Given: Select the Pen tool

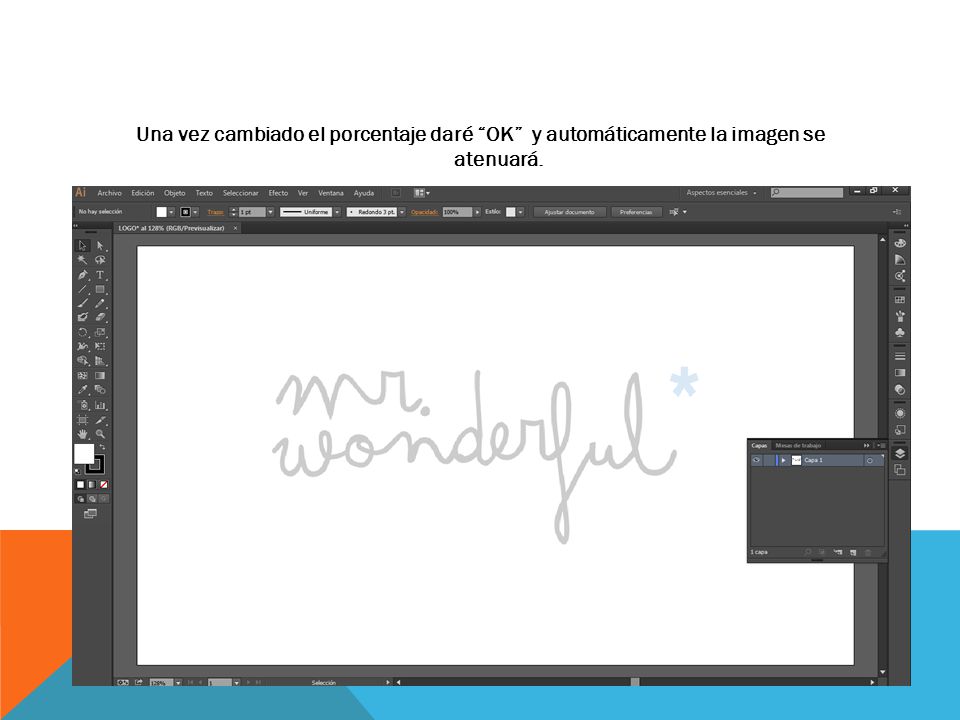Looking at the screenshot, I should click(x=83, y=275).
